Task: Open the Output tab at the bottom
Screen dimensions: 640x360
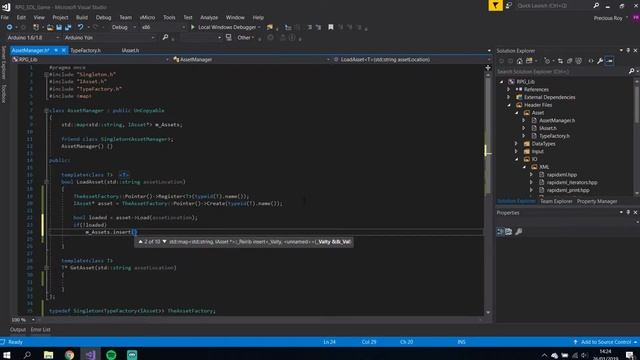Action: coord(18,329)
